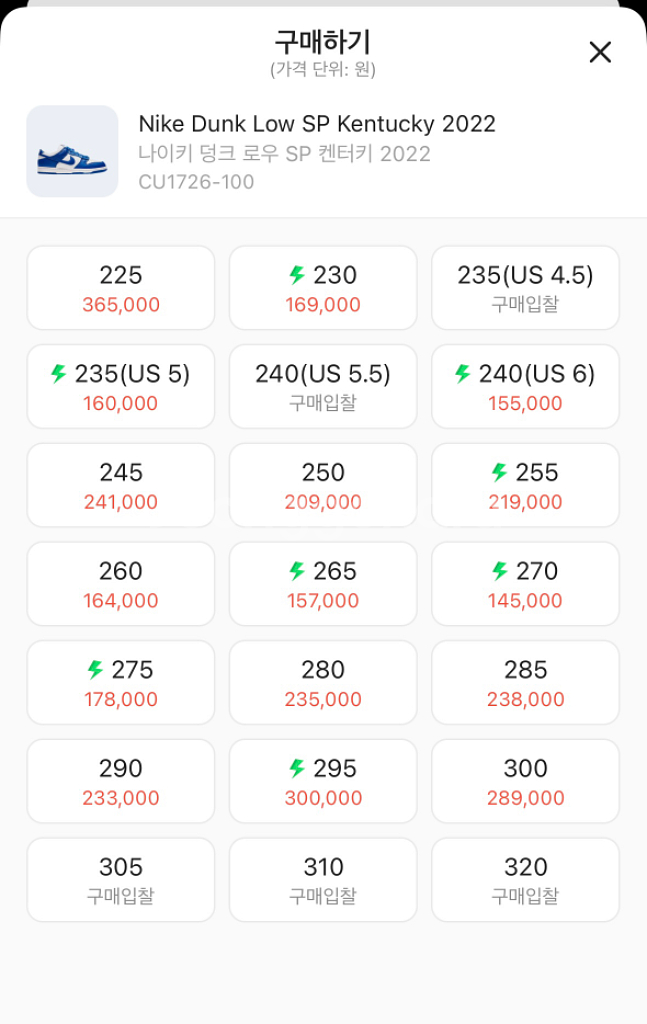The width and height of the screenshot is (647, 1024).
Task: Click the lightning icon beside 235(US 5)
Action: tap(59, 374)
